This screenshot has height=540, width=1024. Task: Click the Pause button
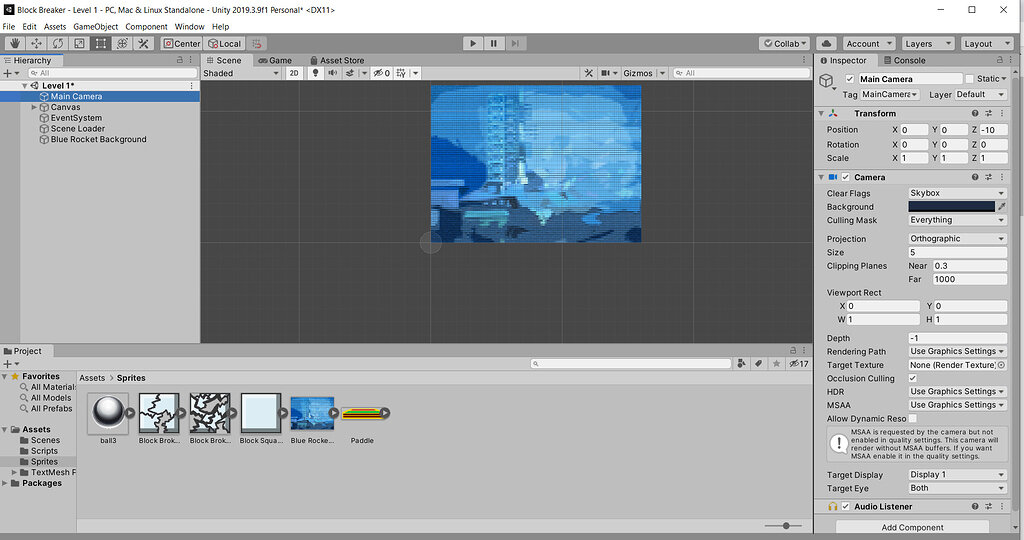coord(494,43)
